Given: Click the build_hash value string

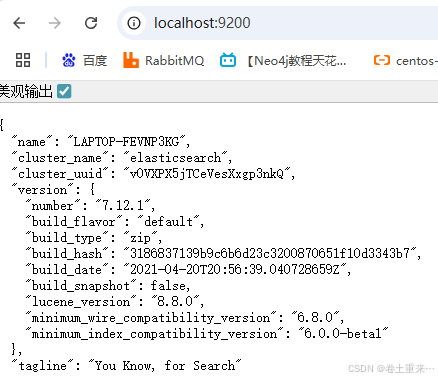Looking at the screenshot, I should coord(270,253).
